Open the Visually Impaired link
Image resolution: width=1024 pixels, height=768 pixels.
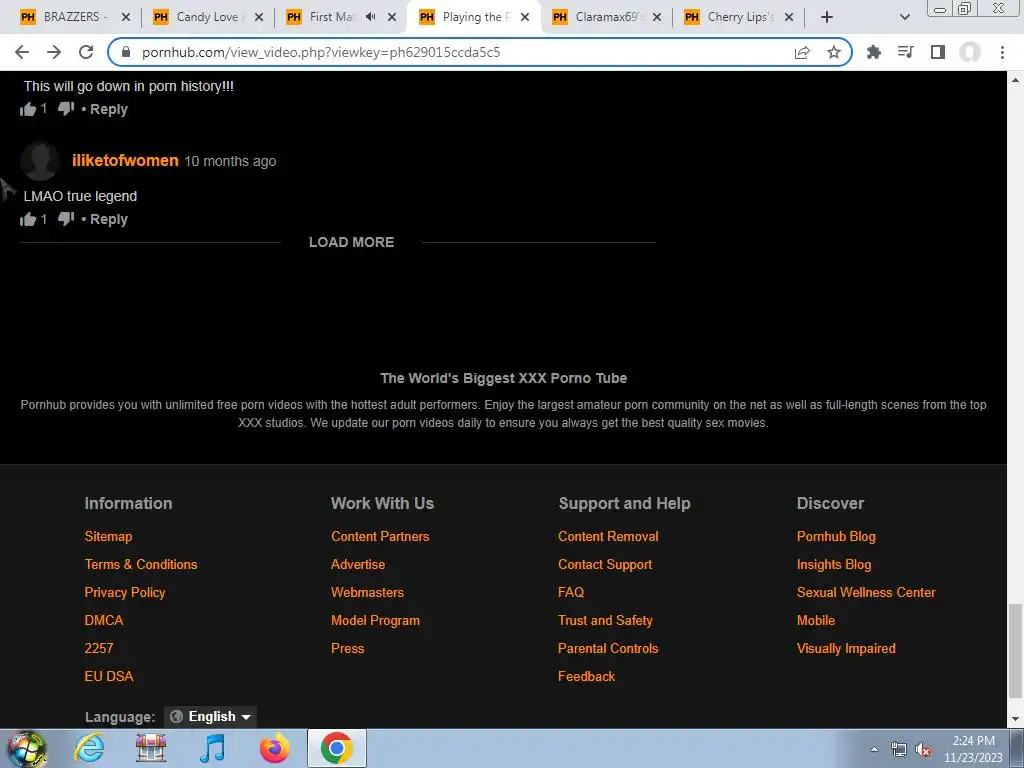846,648
